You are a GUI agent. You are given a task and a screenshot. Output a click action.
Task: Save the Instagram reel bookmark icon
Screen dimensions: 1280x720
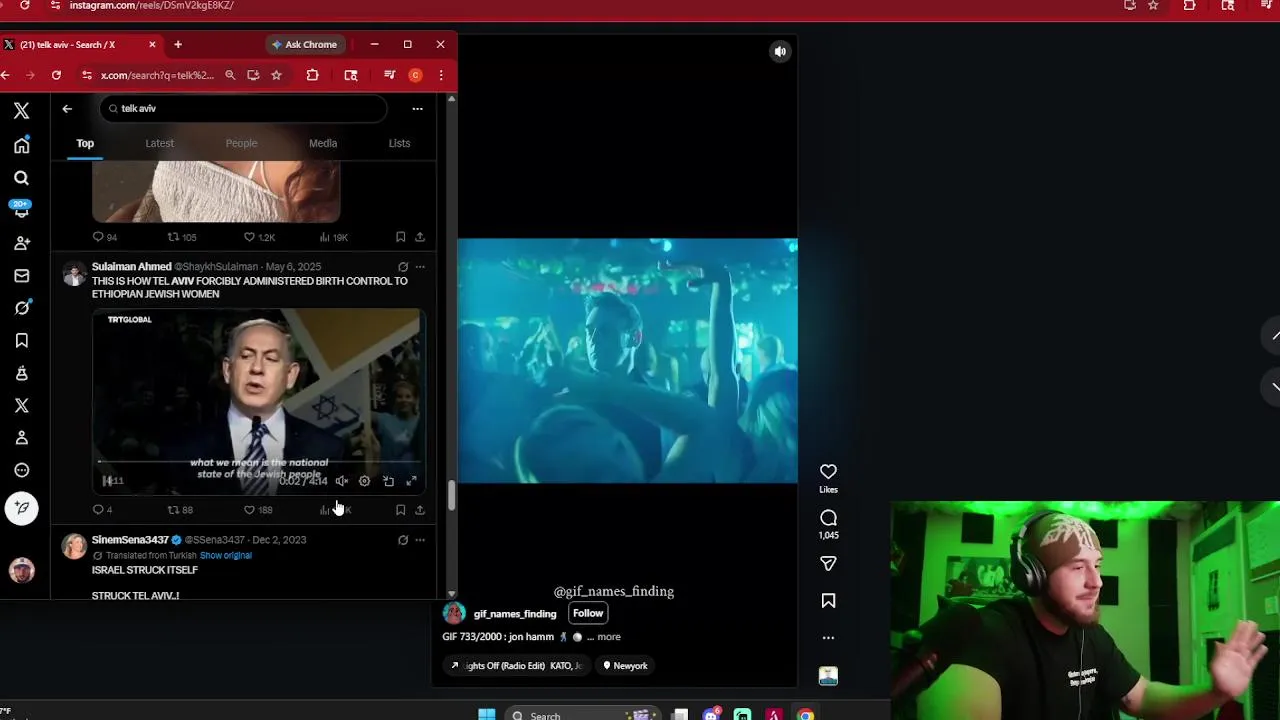[x=828, y=601]
